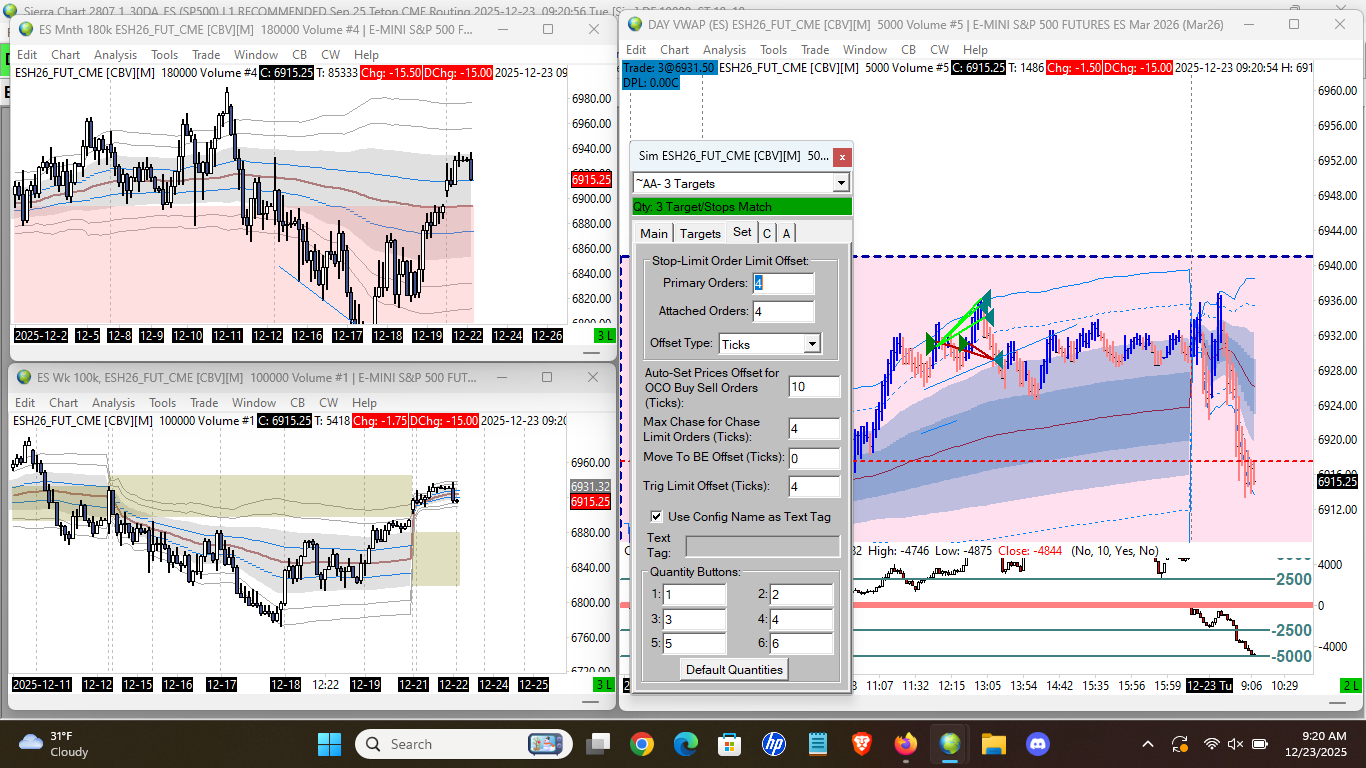Viewport: 1366px width, 768px height.
Task: Open CW menu in DAY VWAP window
Action: pyautogui.click(x=939, y=49)
